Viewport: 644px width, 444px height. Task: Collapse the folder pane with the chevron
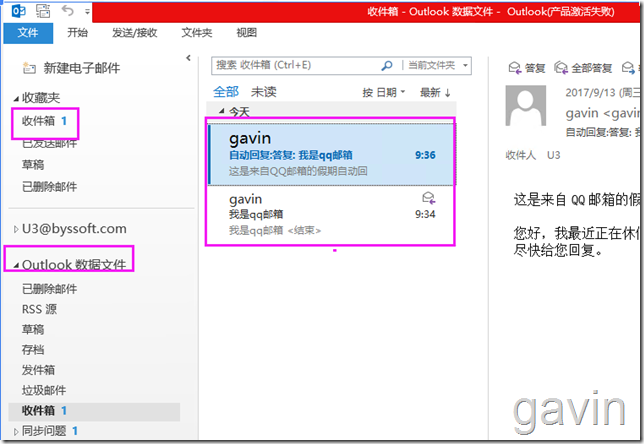pos(189,58)
